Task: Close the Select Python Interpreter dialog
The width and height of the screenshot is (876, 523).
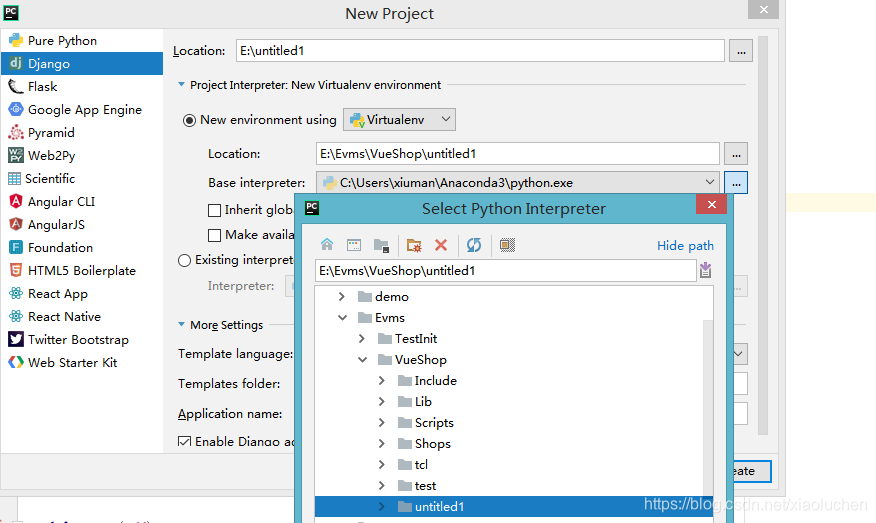Action: [x=711, y=205]
